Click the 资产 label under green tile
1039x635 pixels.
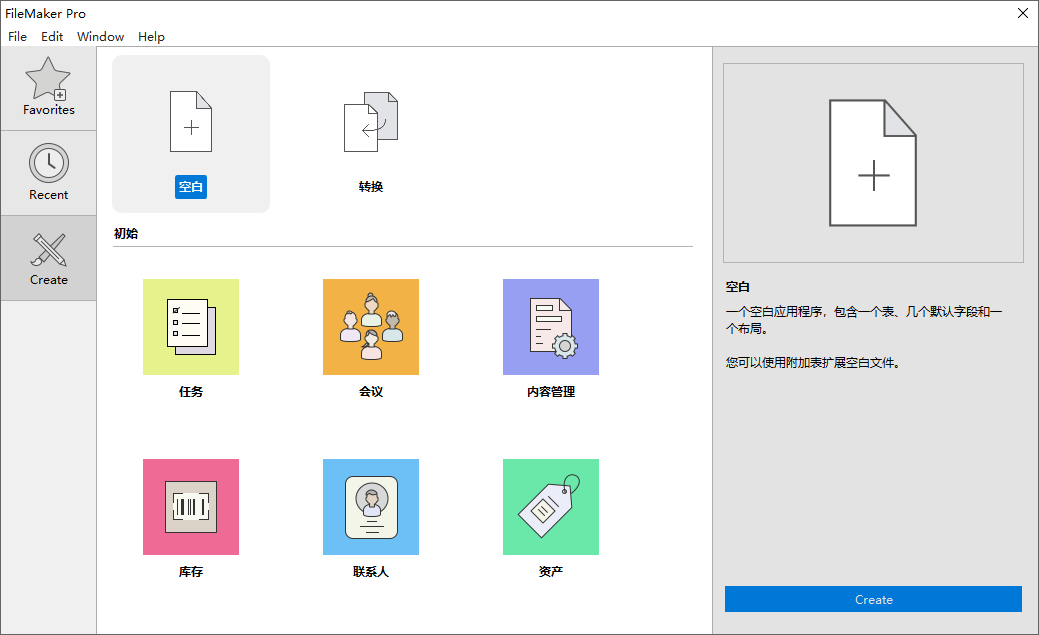click(551, 571)
